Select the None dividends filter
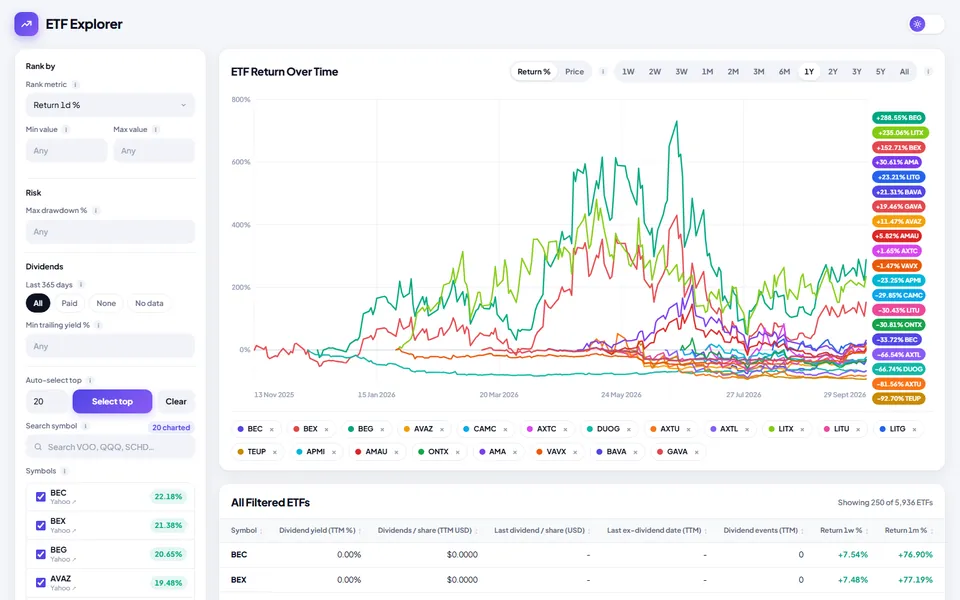This screenshot has height=600, width=960. point(106,303)
